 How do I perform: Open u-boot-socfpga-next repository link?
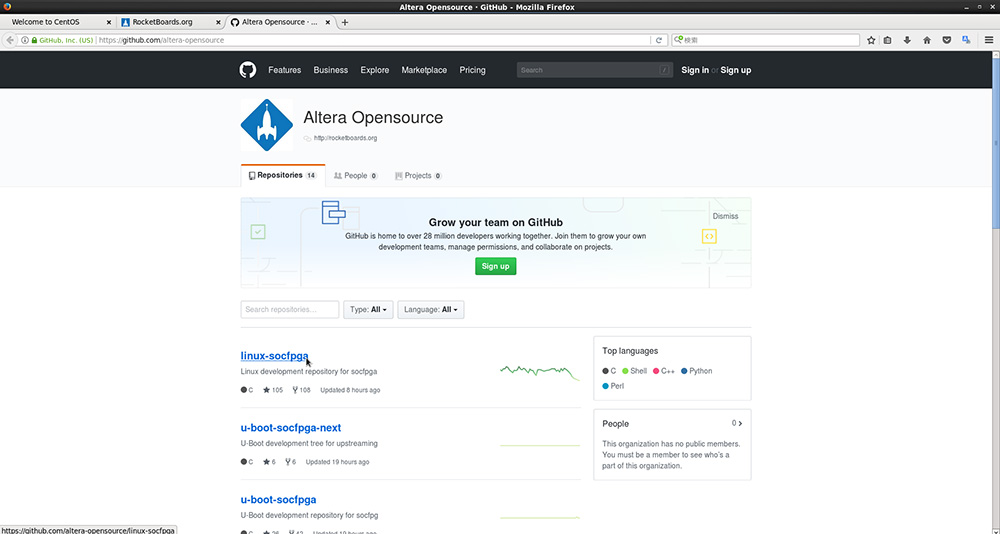tap(291, 428)
